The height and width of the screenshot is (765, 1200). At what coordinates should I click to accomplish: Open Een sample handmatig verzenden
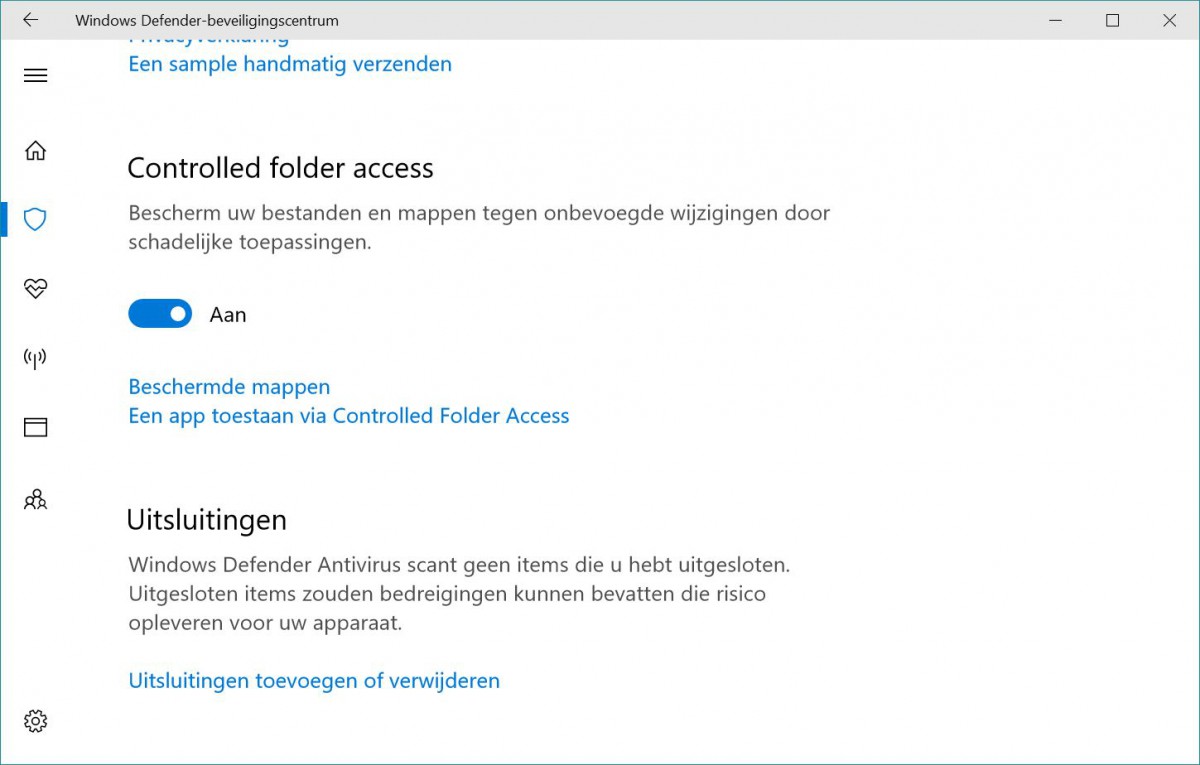289,63
